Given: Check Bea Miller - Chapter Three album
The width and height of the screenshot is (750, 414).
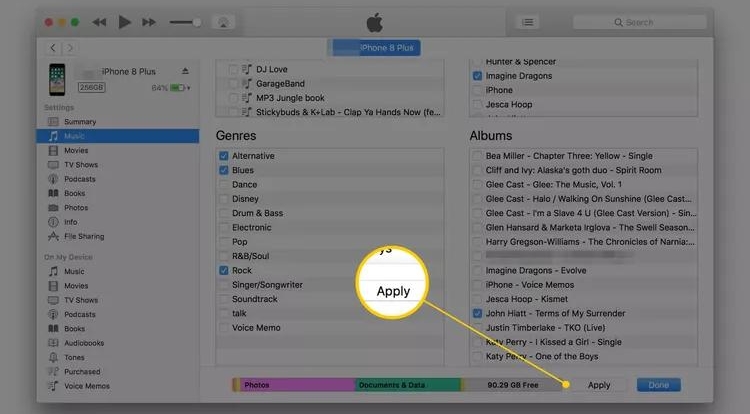Looking at the screenshot, I should click(477, 156).
